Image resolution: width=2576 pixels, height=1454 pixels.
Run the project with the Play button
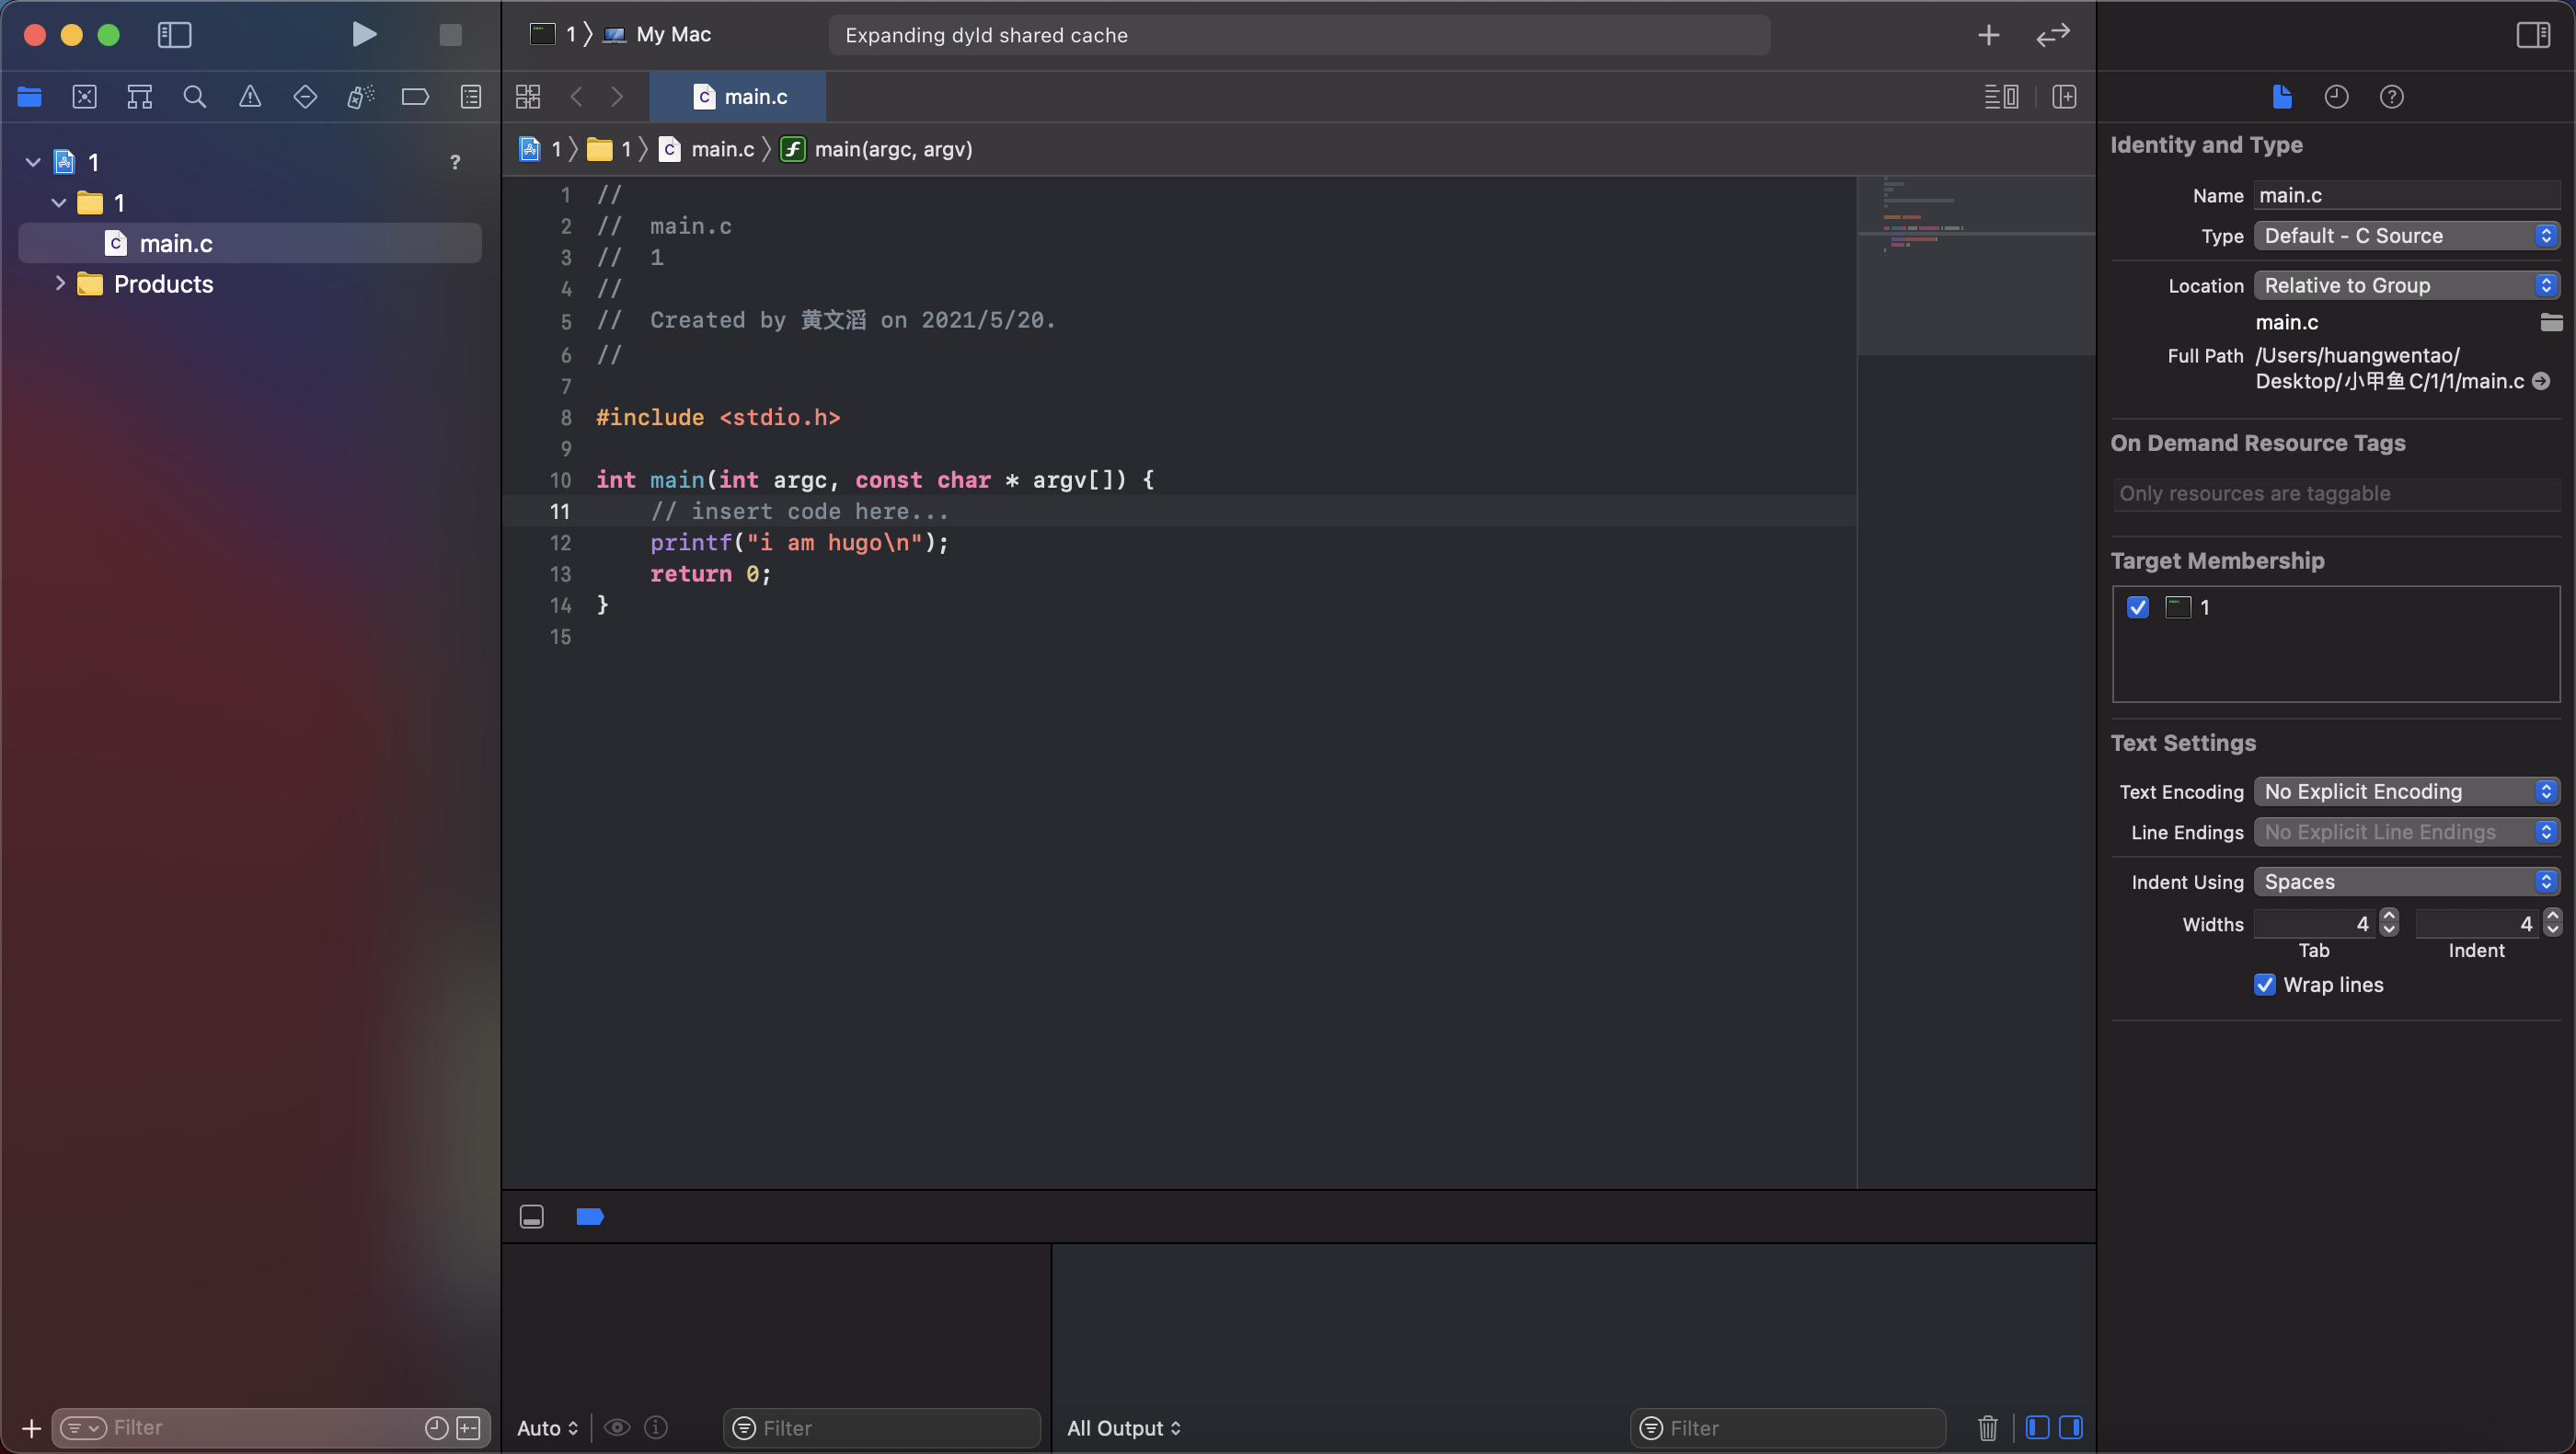tap(364, 34)
